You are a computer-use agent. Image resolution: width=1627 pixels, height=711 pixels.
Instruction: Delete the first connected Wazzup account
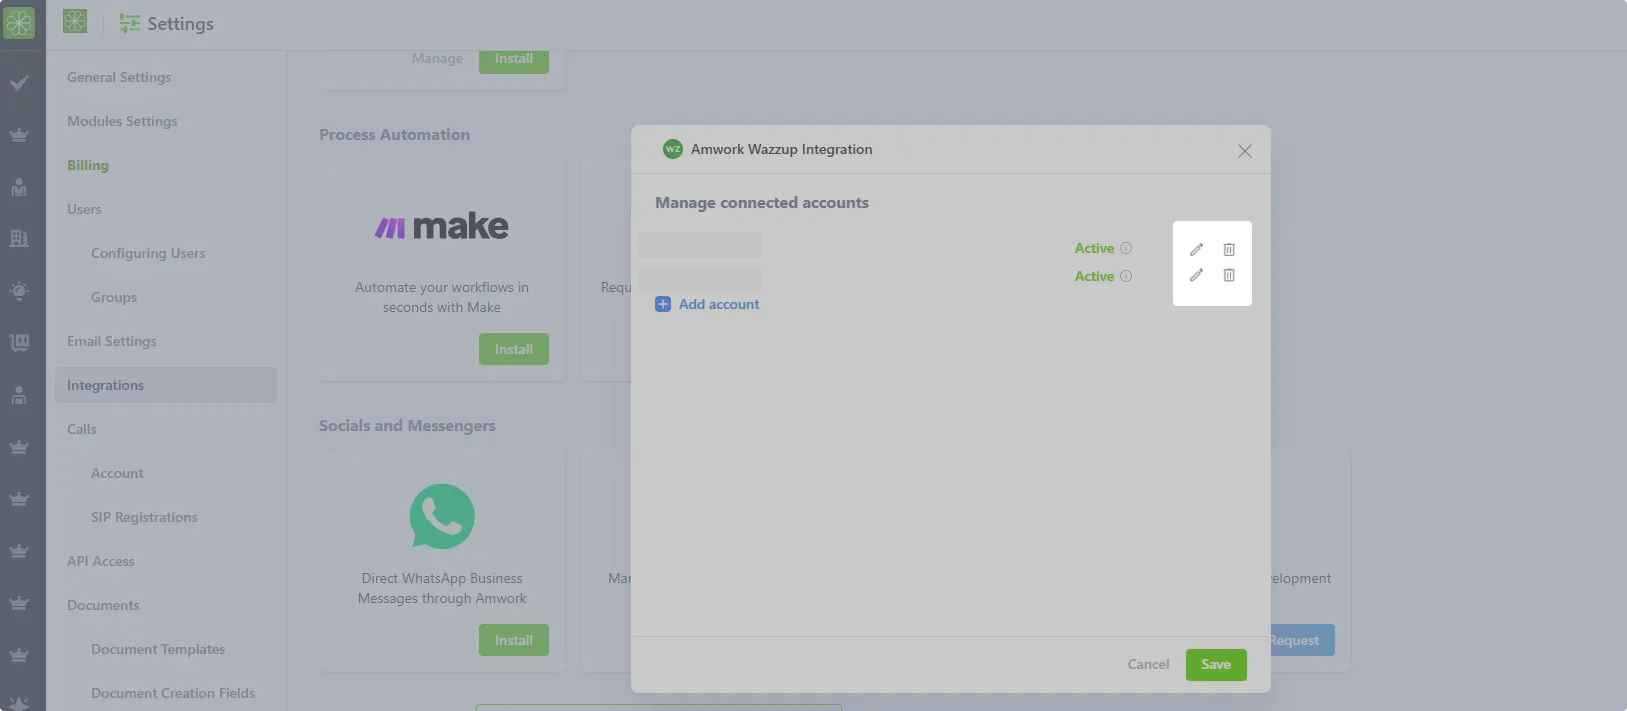(x=1229, y=249)
